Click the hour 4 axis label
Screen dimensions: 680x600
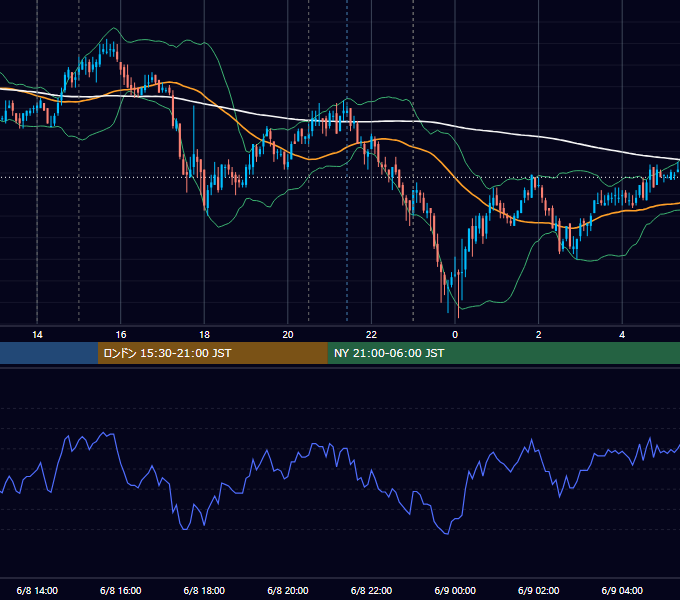pyautogui.click(x=622, y=335)
